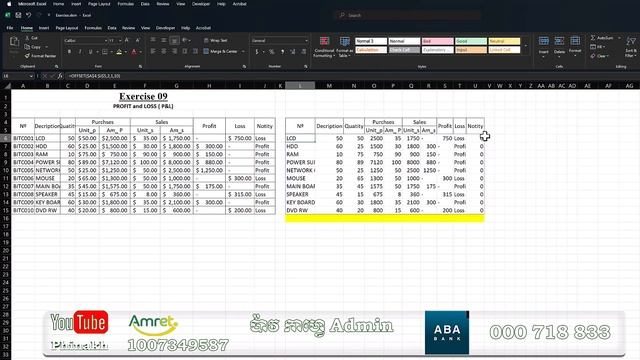
Task: Open the General number format dropdown
Action: click(306, 41)
